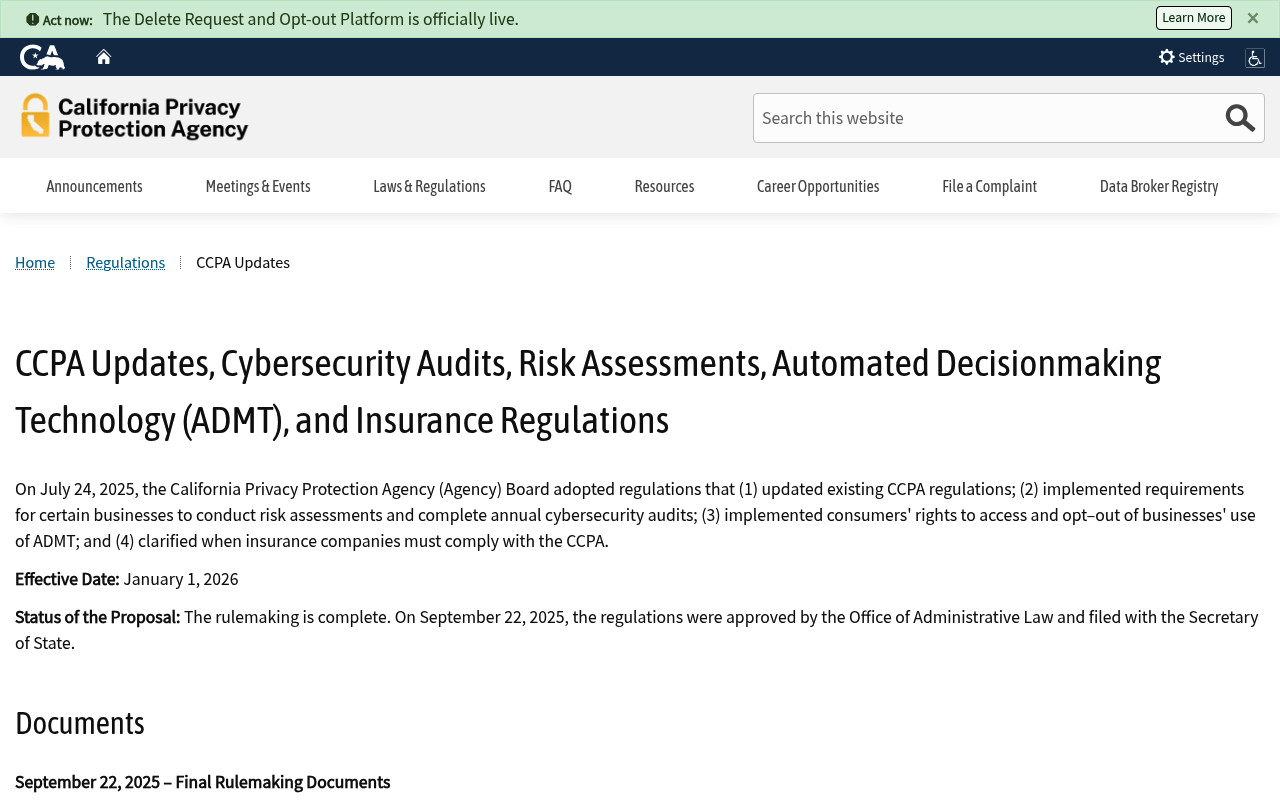This screenshot has height=800, width=1280.
Task: Open the FAQ menu item
Action: pyautogui.click(x=560, y=186)
